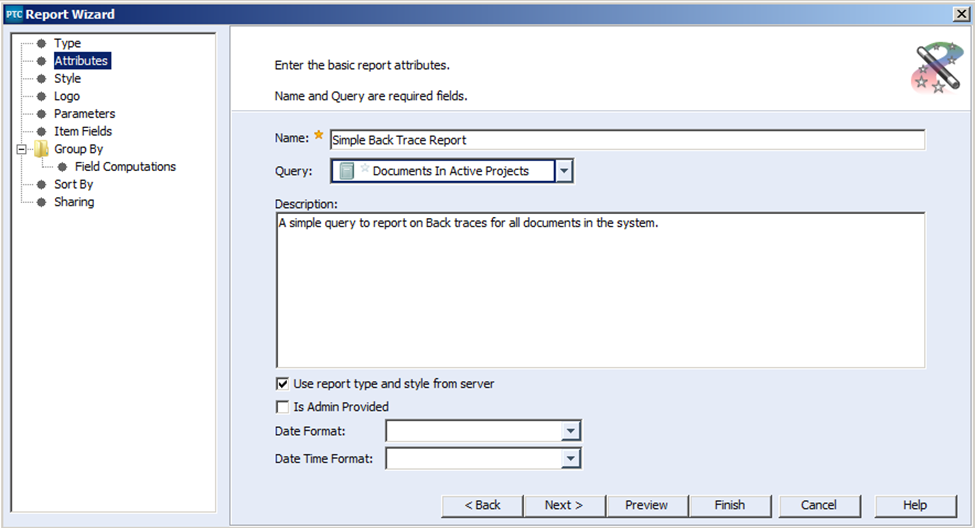Click the bullet icon next to Style
975x528 pixels.
pos(41,79)
